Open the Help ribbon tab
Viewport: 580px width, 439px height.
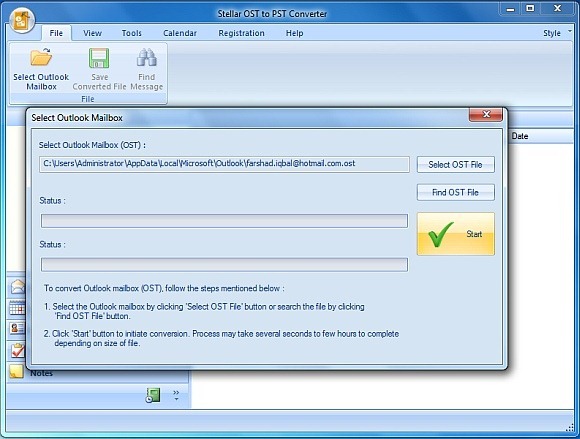294,33
